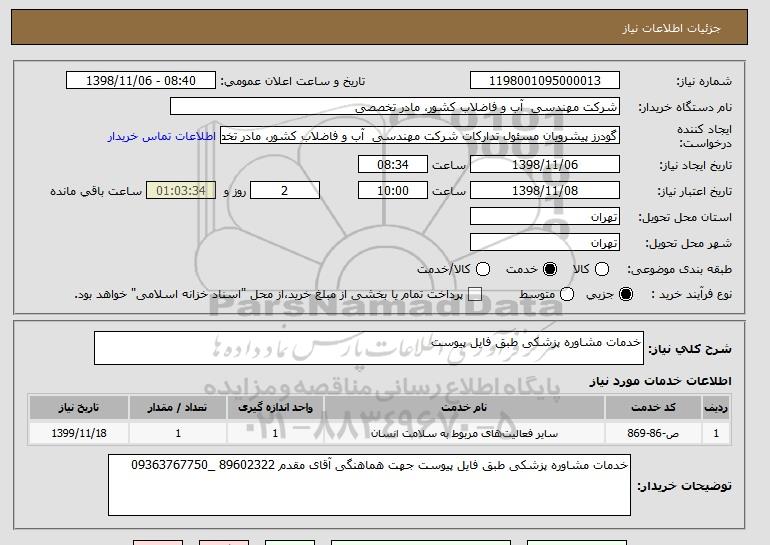Click the اطلاعات خدمات مورد نیاز heading
The image size is (770, 545).
[660, 382]
